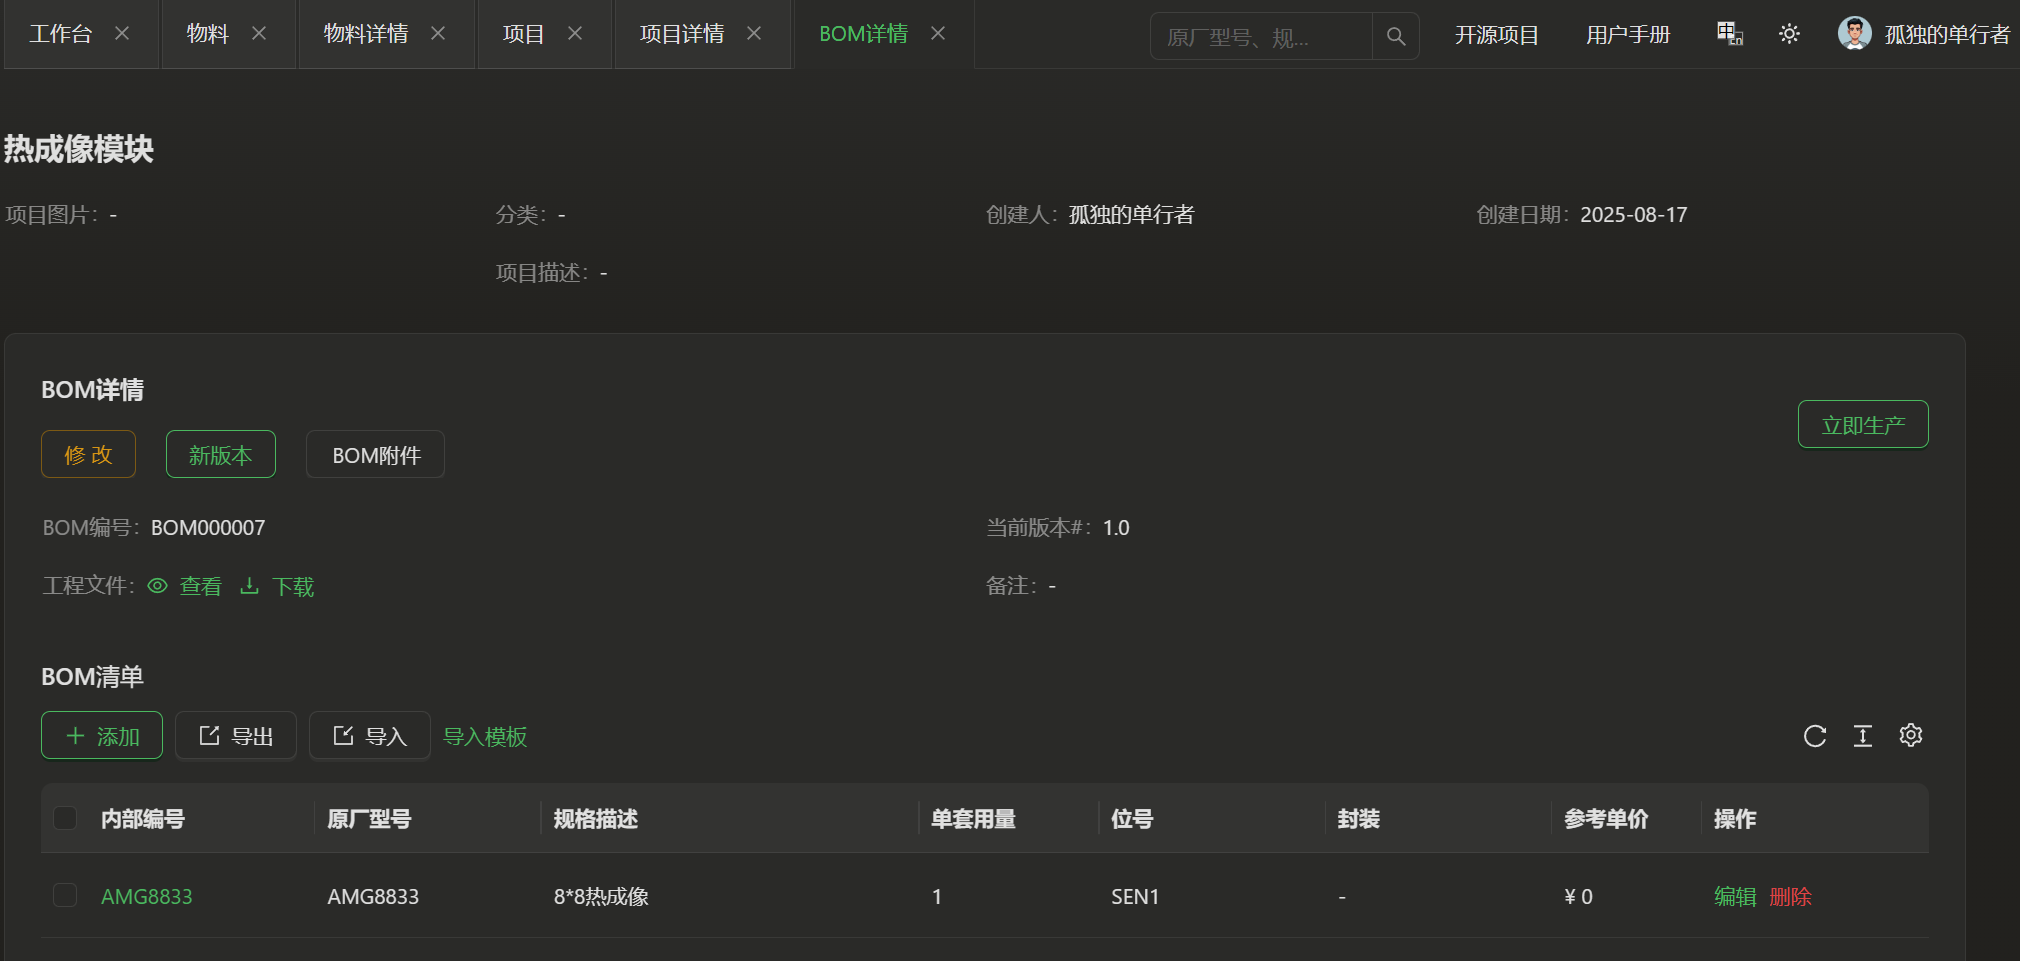This screenshot has height=961, width=2020.
Task: Click the part number search field
Action: (1260, 37)
